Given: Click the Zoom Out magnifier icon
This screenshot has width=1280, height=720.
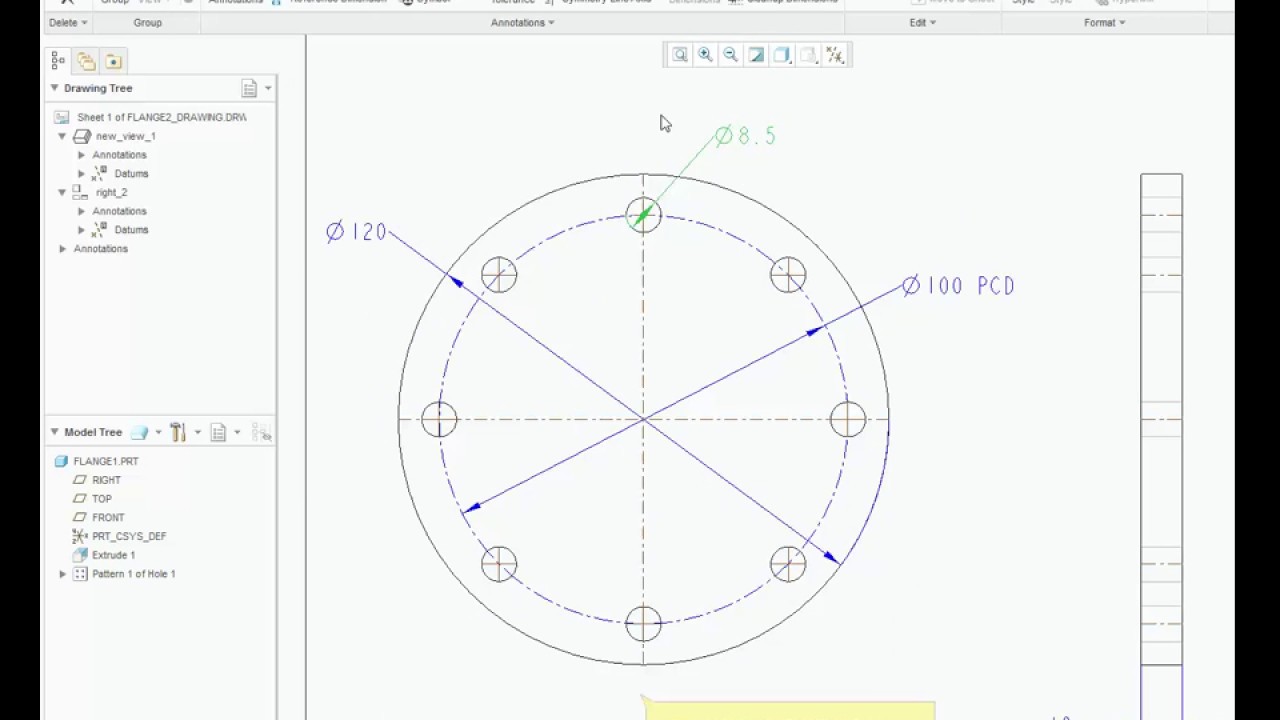Looking at the screenshot, I should tap(731, 55).
